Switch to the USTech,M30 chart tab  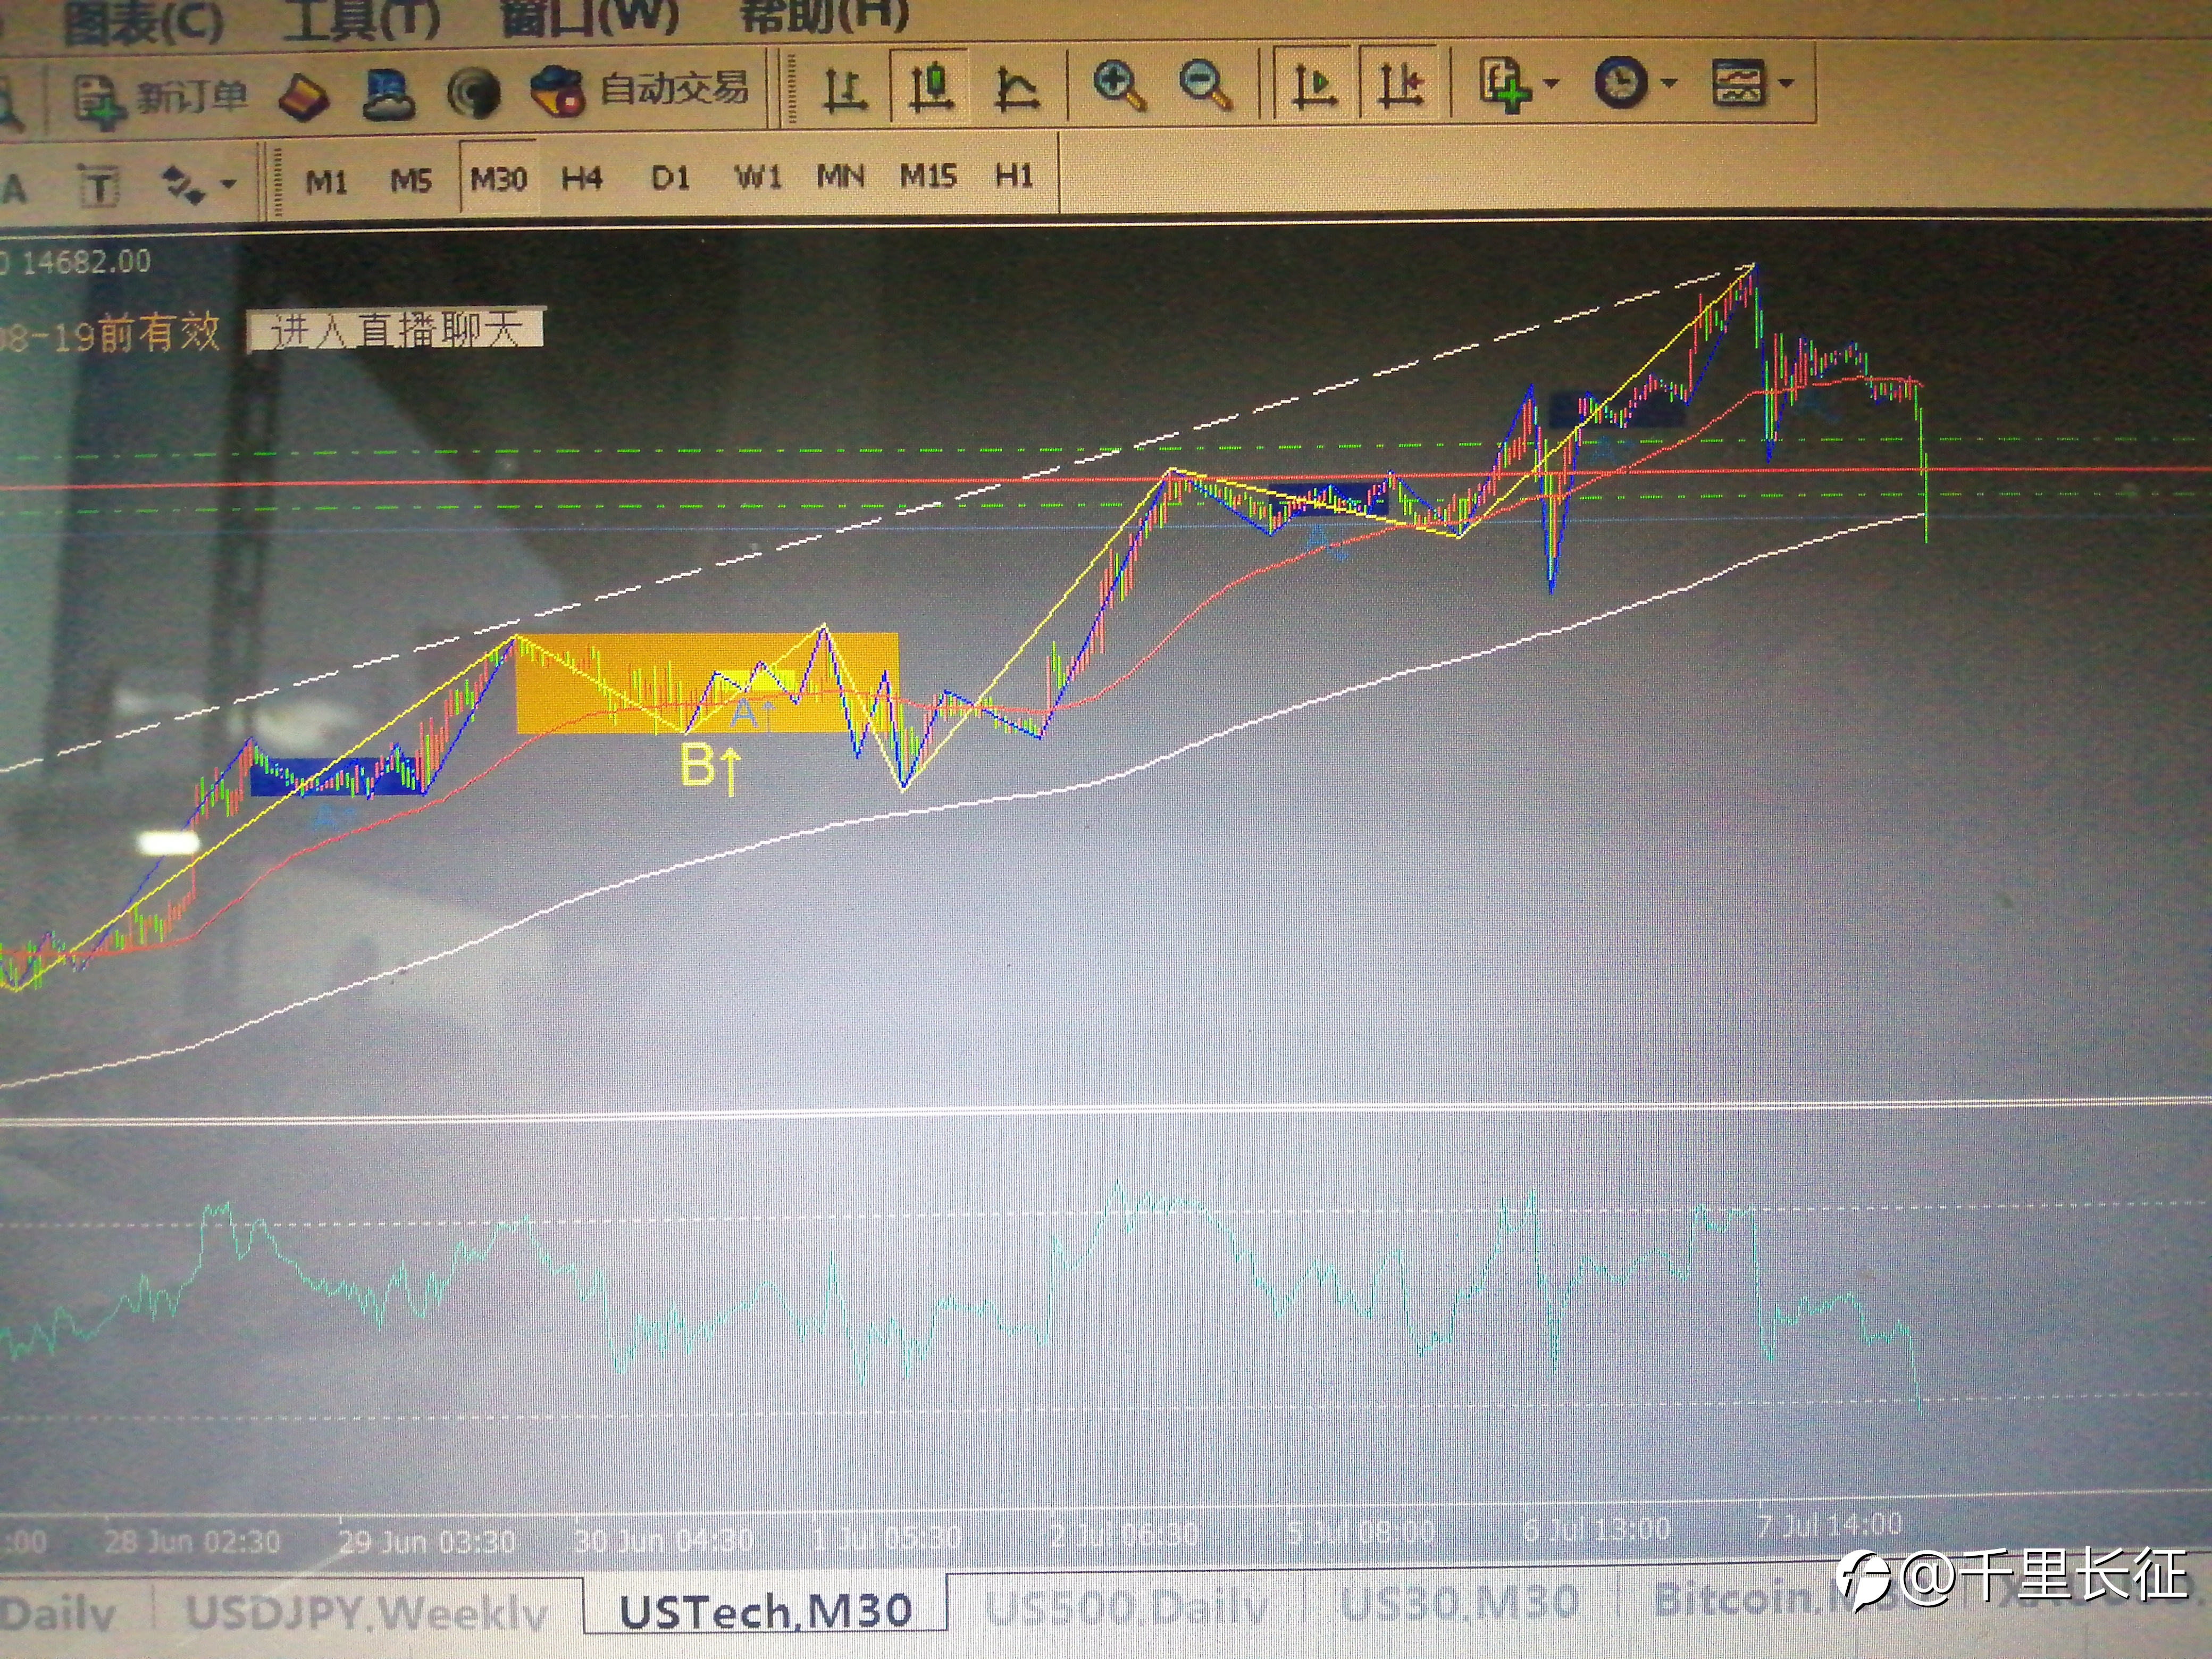pos(765,1610)
